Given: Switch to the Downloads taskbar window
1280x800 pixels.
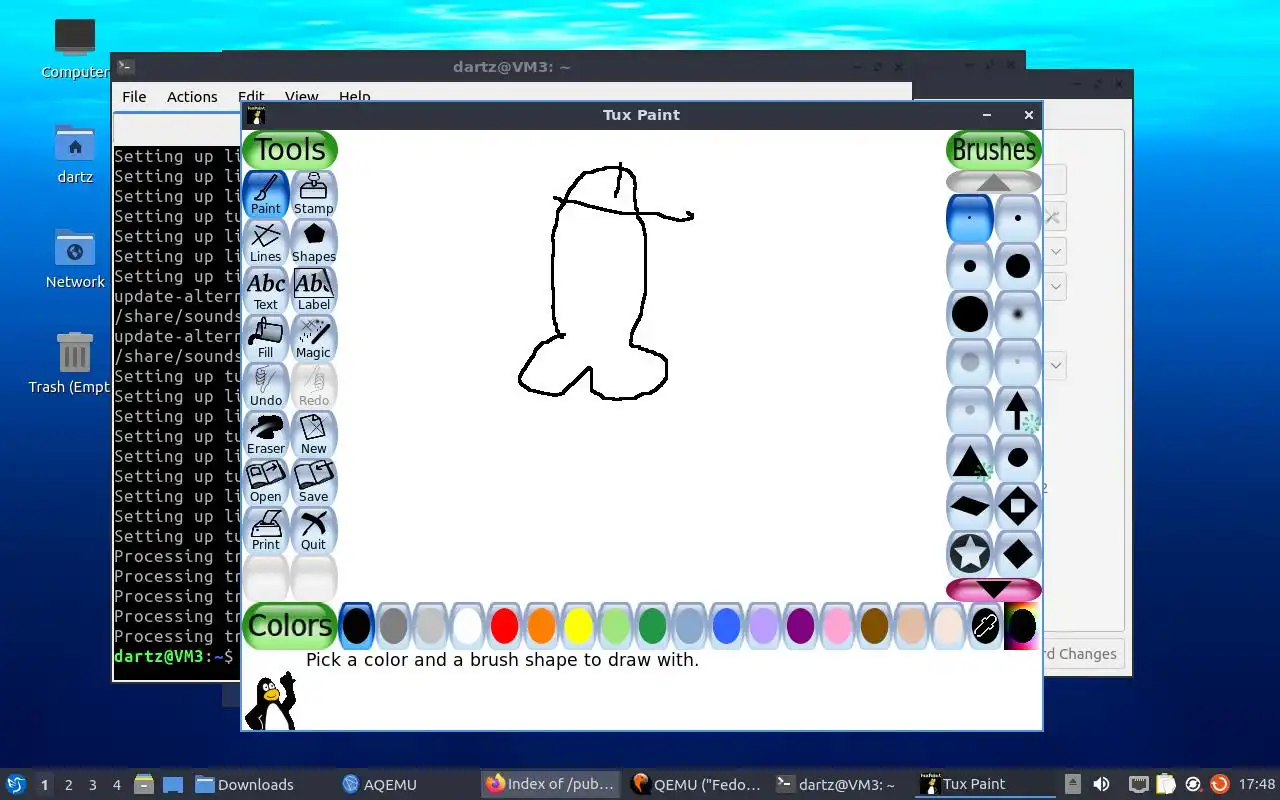Looking at the screenshot, I should [x=245, y=784].
